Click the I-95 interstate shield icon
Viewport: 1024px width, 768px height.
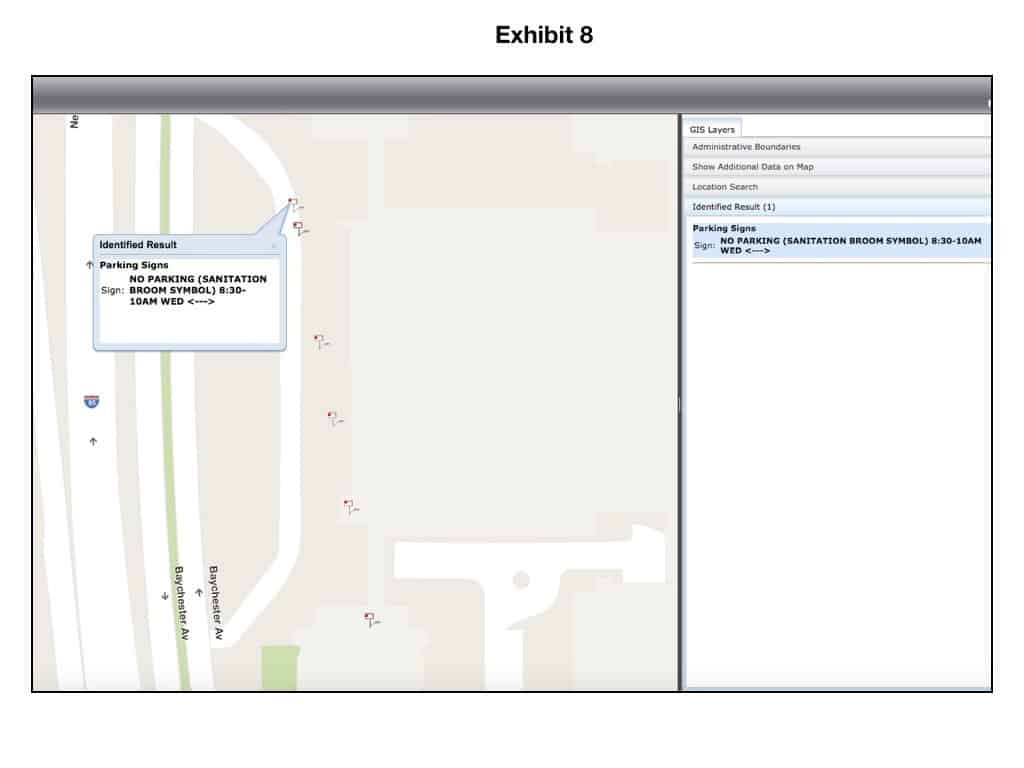click(91, 402)
